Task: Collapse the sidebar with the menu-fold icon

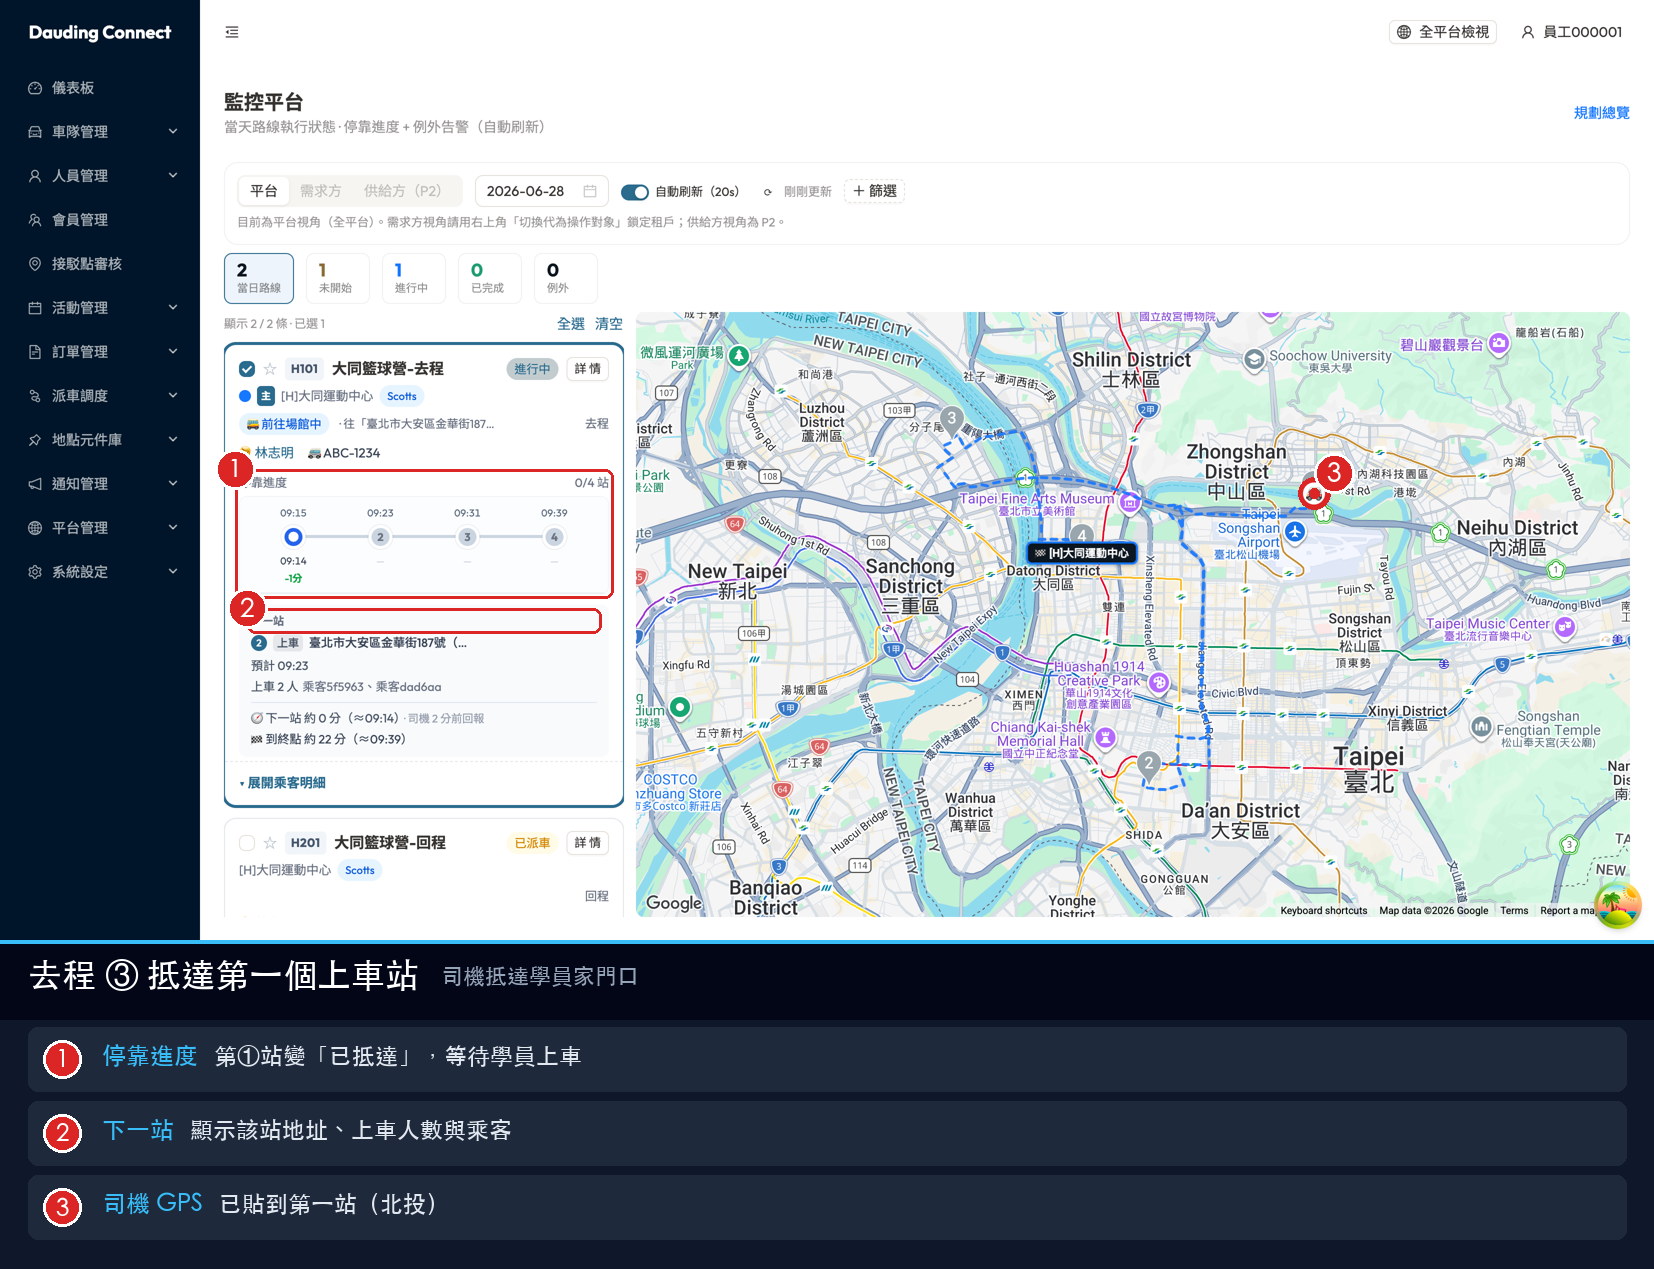Action: pyautogui.click(x=232, y=32)
